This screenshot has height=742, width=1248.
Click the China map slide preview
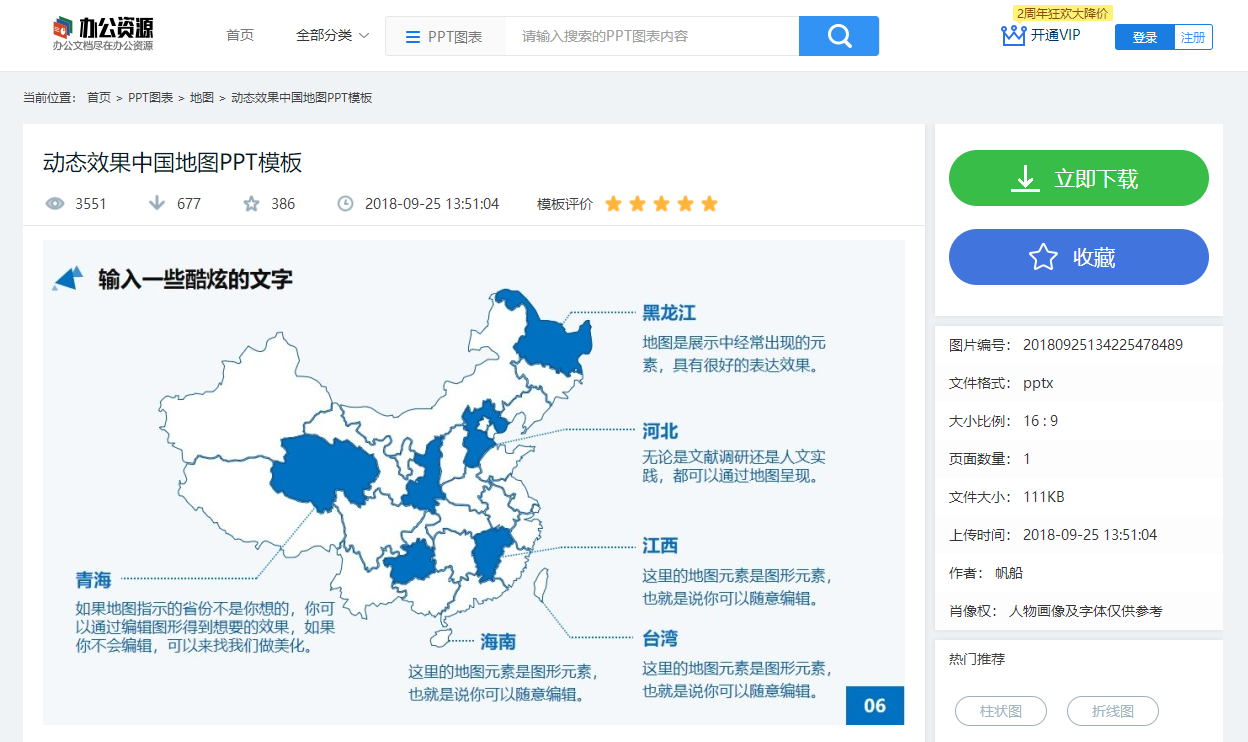tap(474, 482)
